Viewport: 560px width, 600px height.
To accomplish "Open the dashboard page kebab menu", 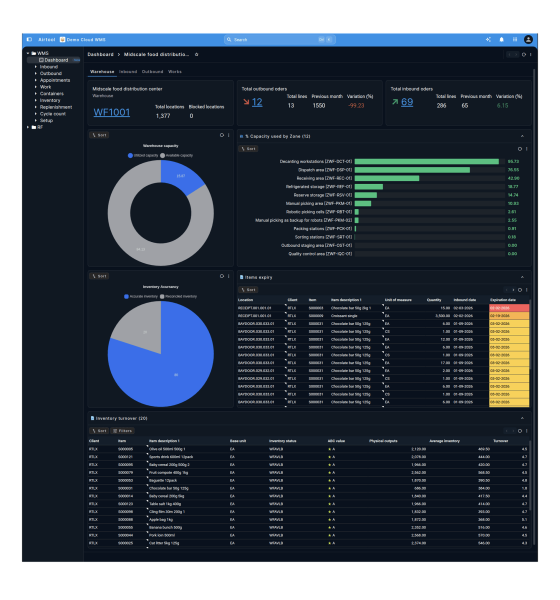I will pyautogui.click(x=530, y=55).
